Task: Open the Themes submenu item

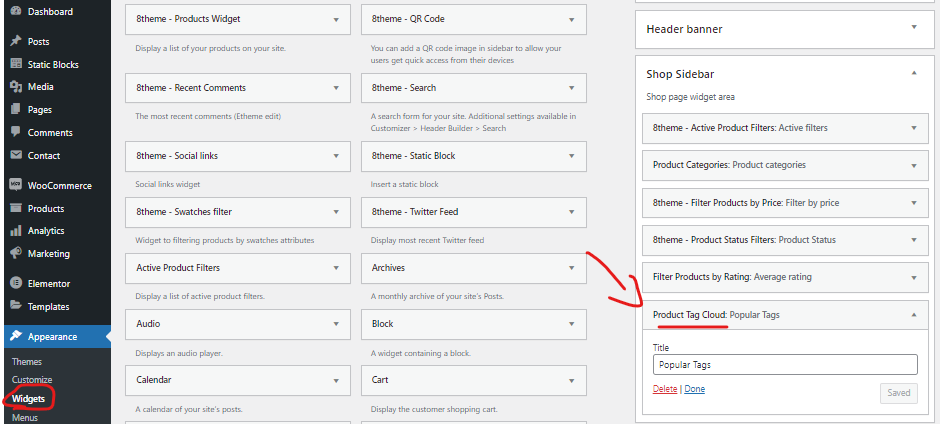Action: (27, 362)
